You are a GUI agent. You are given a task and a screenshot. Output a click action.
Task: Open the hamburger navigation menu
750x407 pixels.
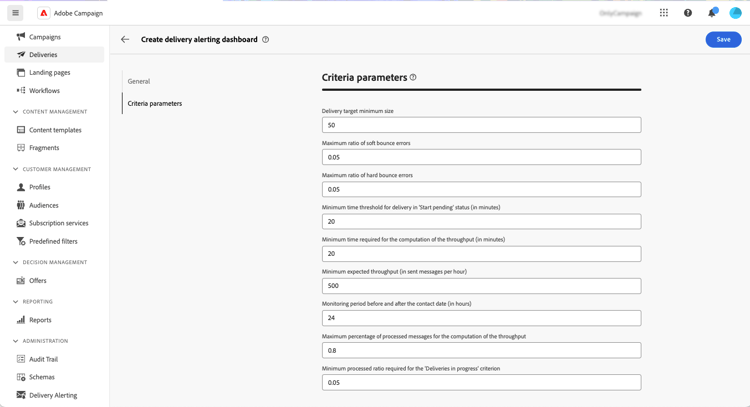click(x=15, y=13)
